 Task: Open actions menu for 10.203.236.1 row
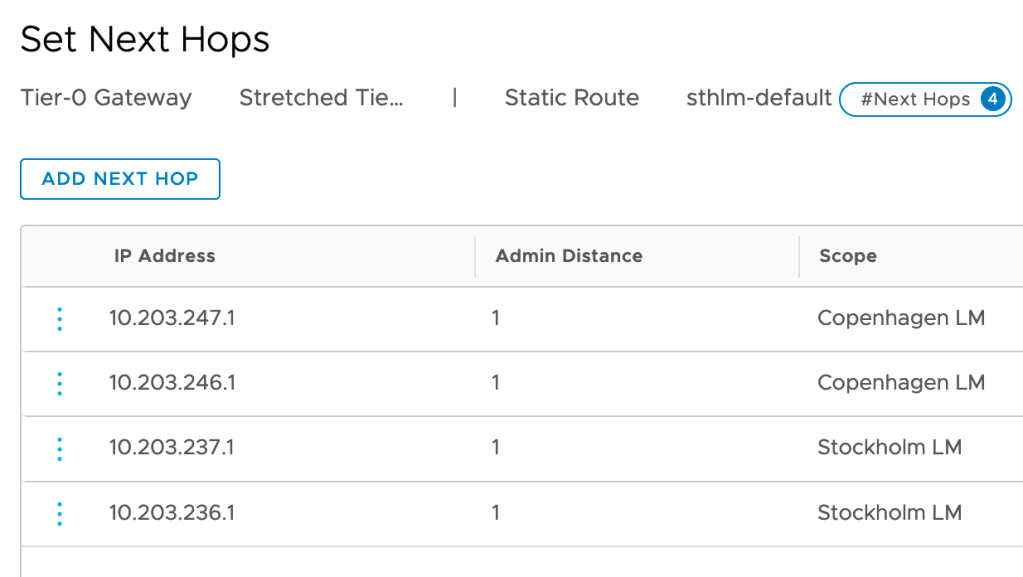tap(59, 513)
